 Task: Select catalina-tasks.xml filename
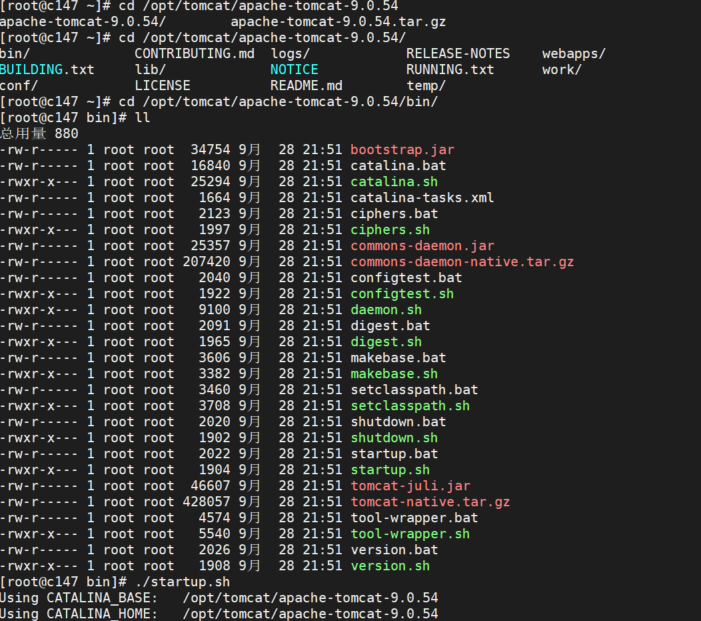(x=422, y=198)
